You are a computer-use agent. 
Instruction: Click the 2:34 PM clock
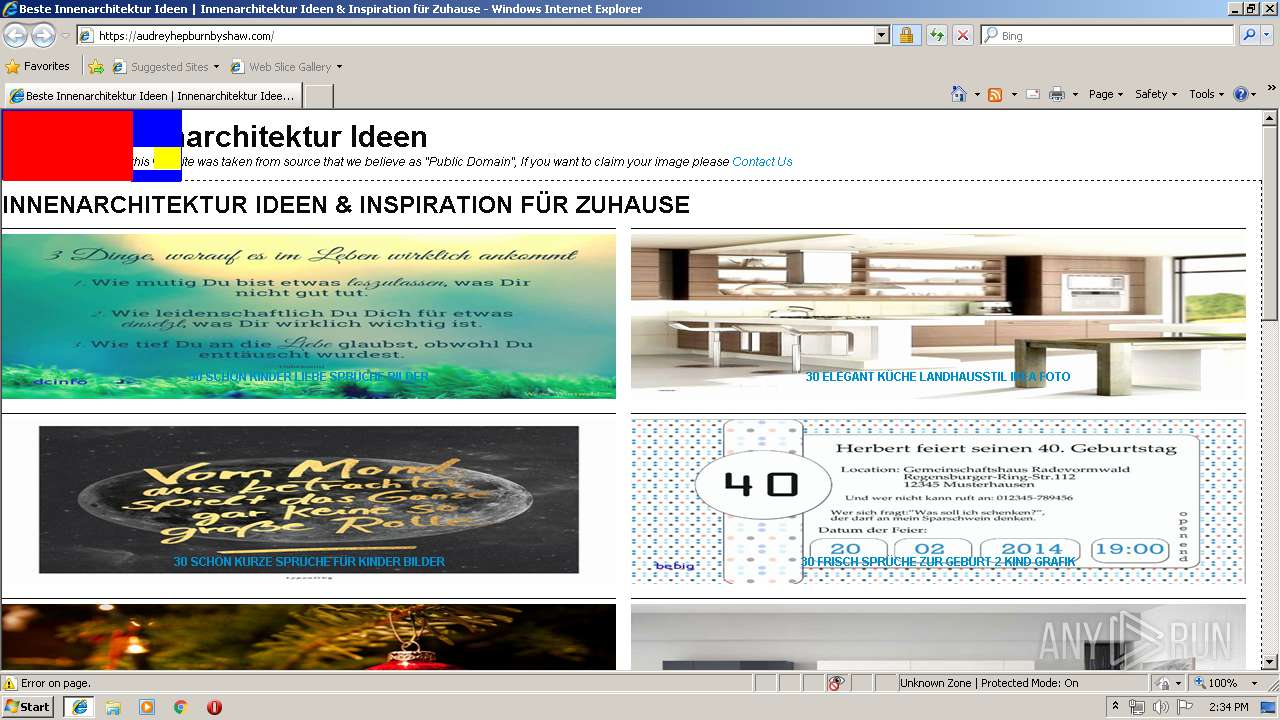pyautogui.click(x=1228, y=707)
